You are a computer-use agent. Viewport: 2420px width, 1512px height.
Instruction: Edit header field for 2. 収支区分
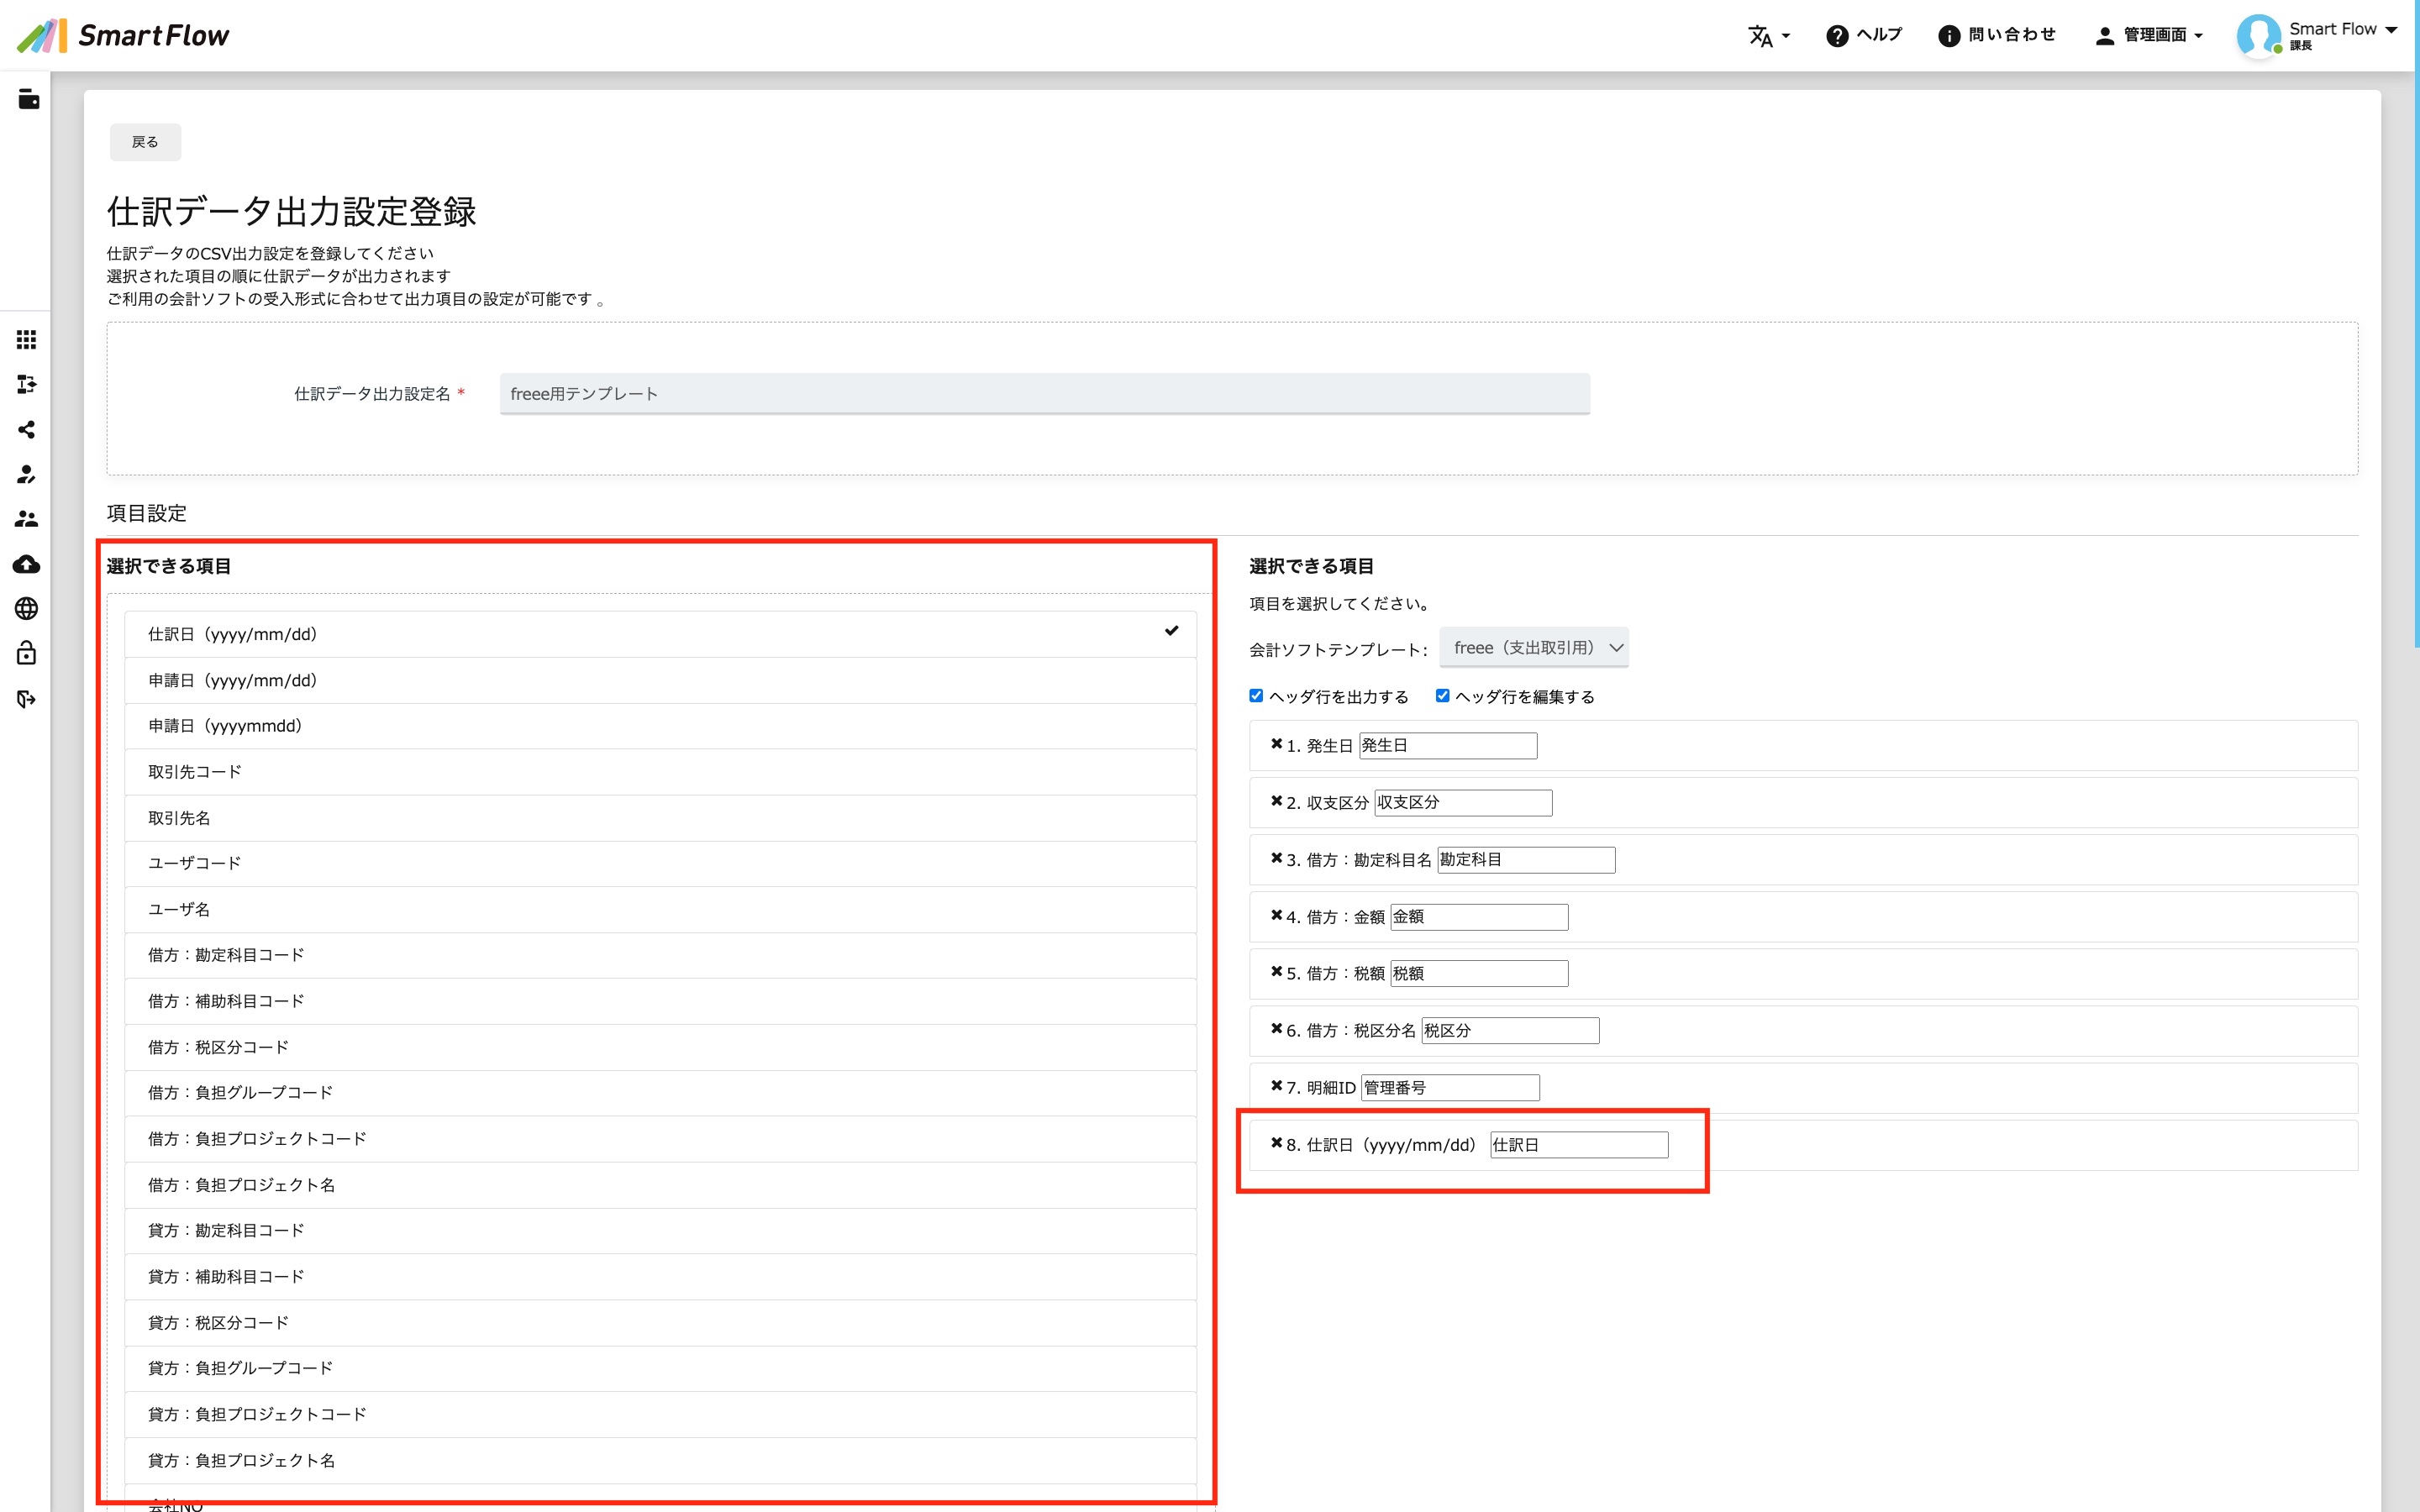click(1463, 803)
